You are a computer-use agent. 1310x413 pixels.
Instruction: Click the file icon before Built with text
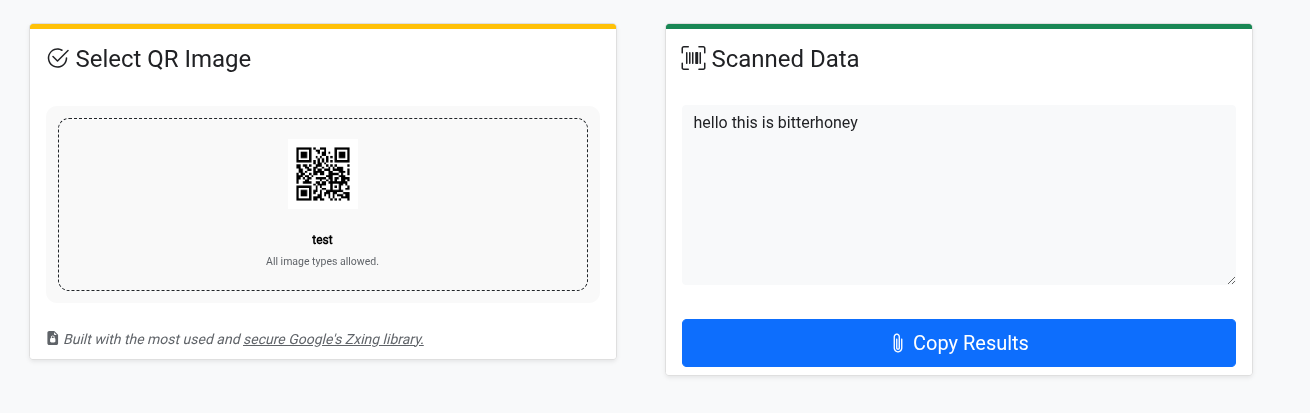53,339
